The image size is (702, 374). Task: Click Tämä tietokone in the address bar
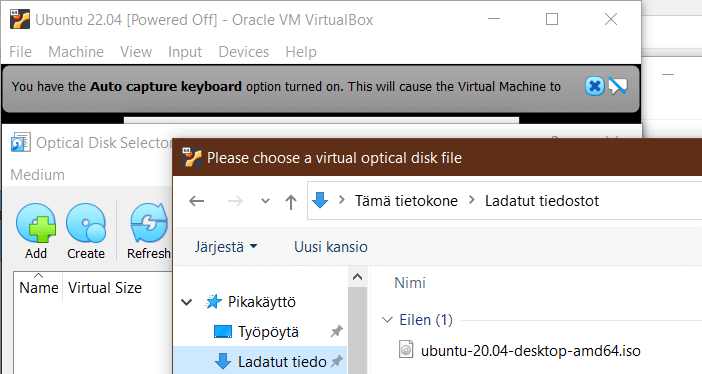tap(406, 201)
